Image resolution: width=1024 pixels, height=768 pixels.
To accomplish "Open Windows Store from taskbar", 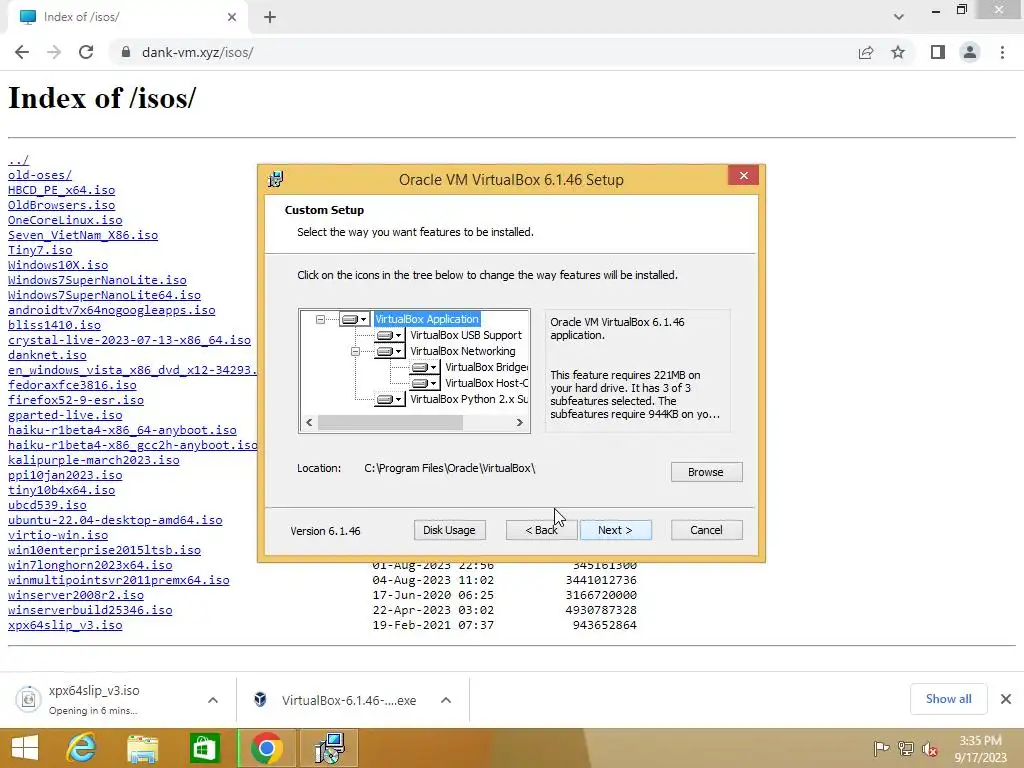I will tap(204, 748).
